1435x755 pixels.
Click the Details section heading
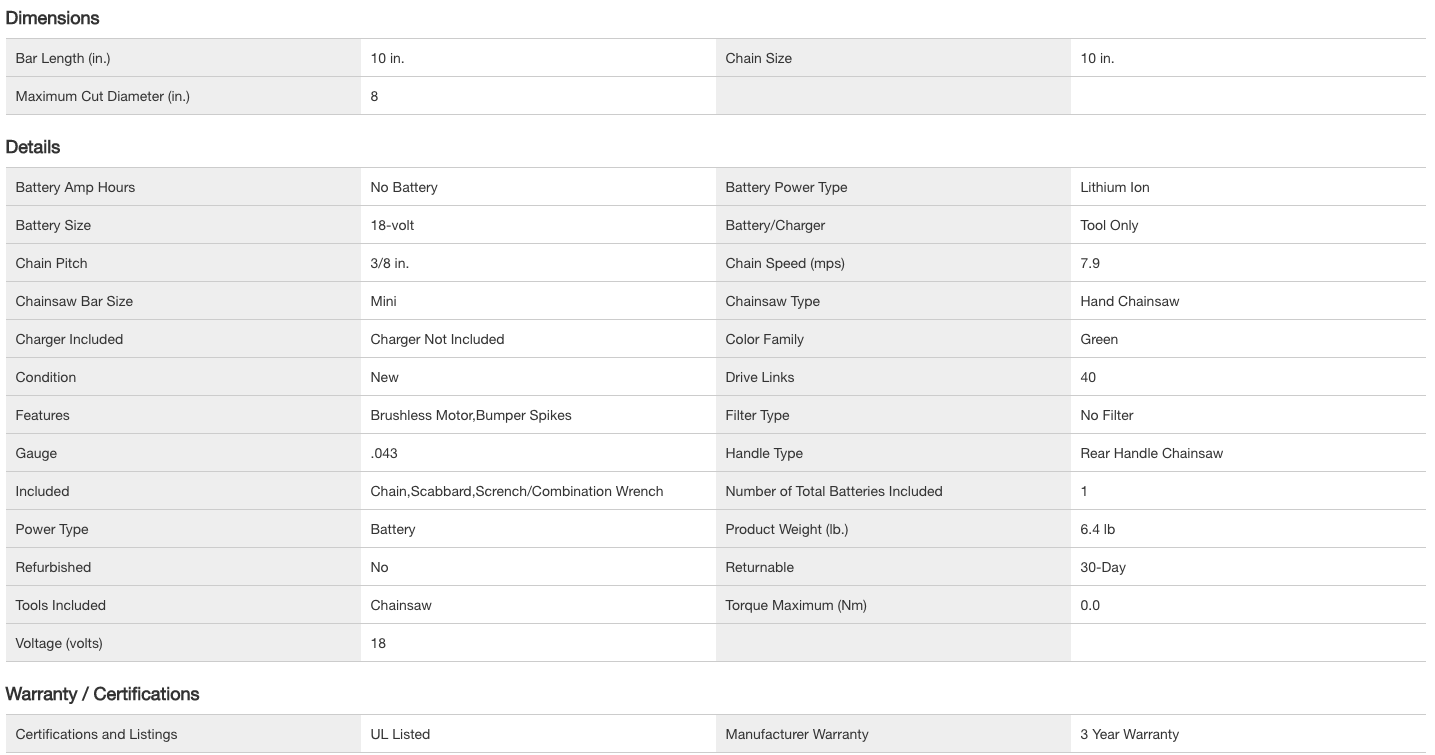pyautogui.click(x=33, y=147)
